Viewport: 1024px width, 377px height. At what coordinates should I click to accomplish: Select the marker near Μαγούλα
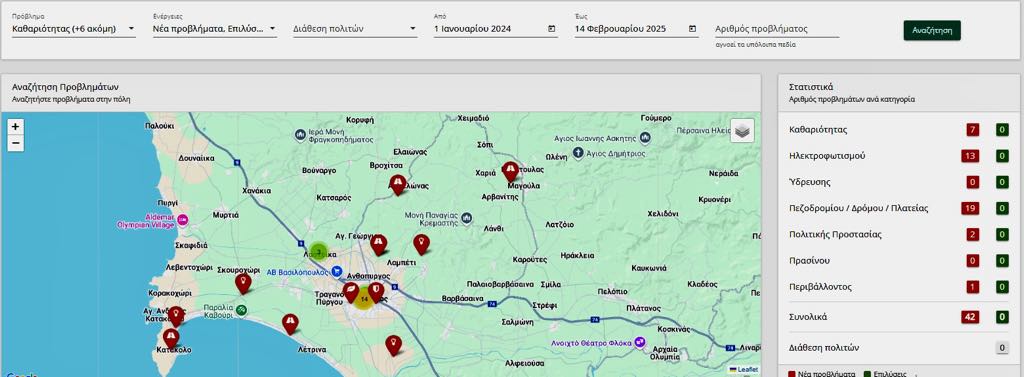point(510,172)
